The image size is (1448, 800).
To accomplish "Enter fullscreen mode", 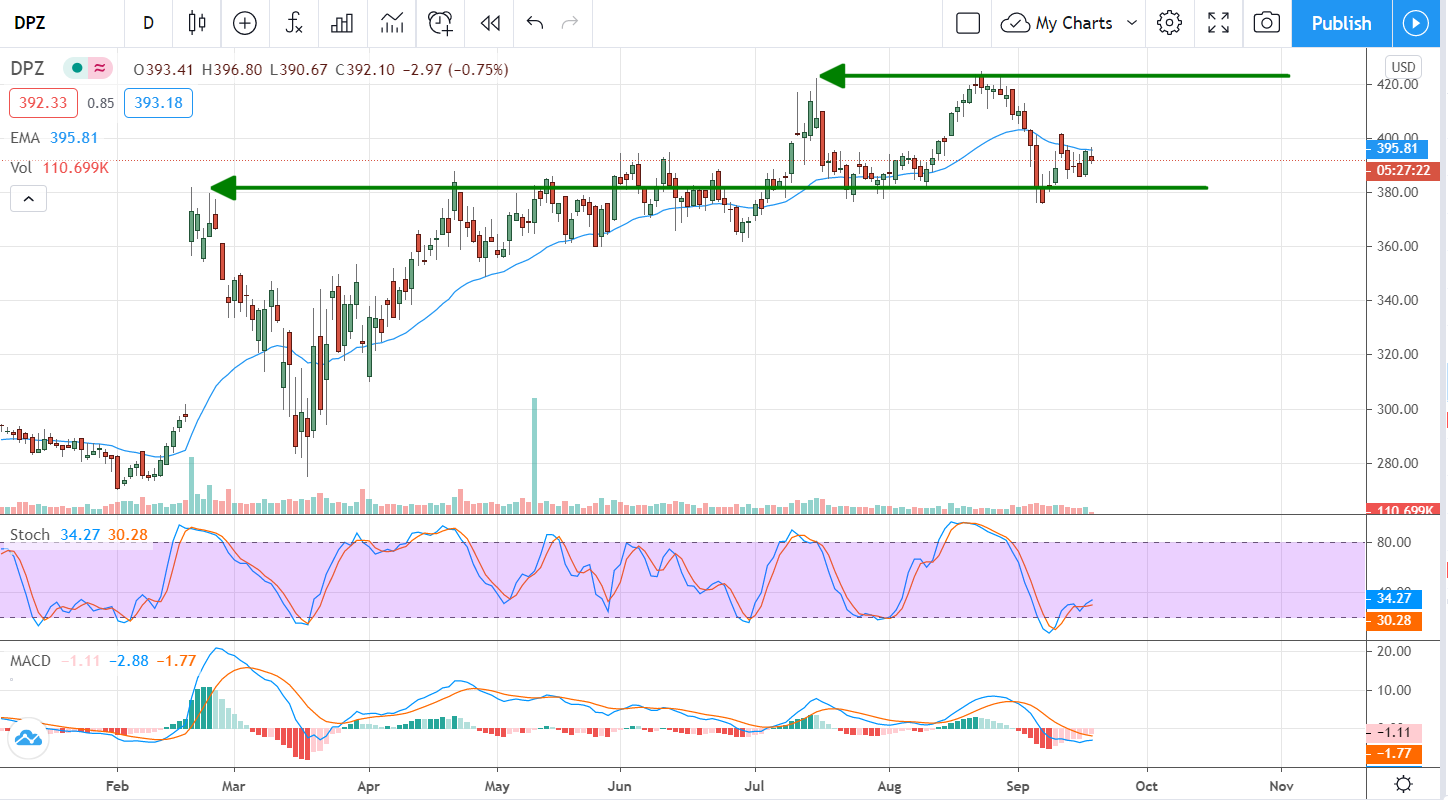I will click(1218, 23).
